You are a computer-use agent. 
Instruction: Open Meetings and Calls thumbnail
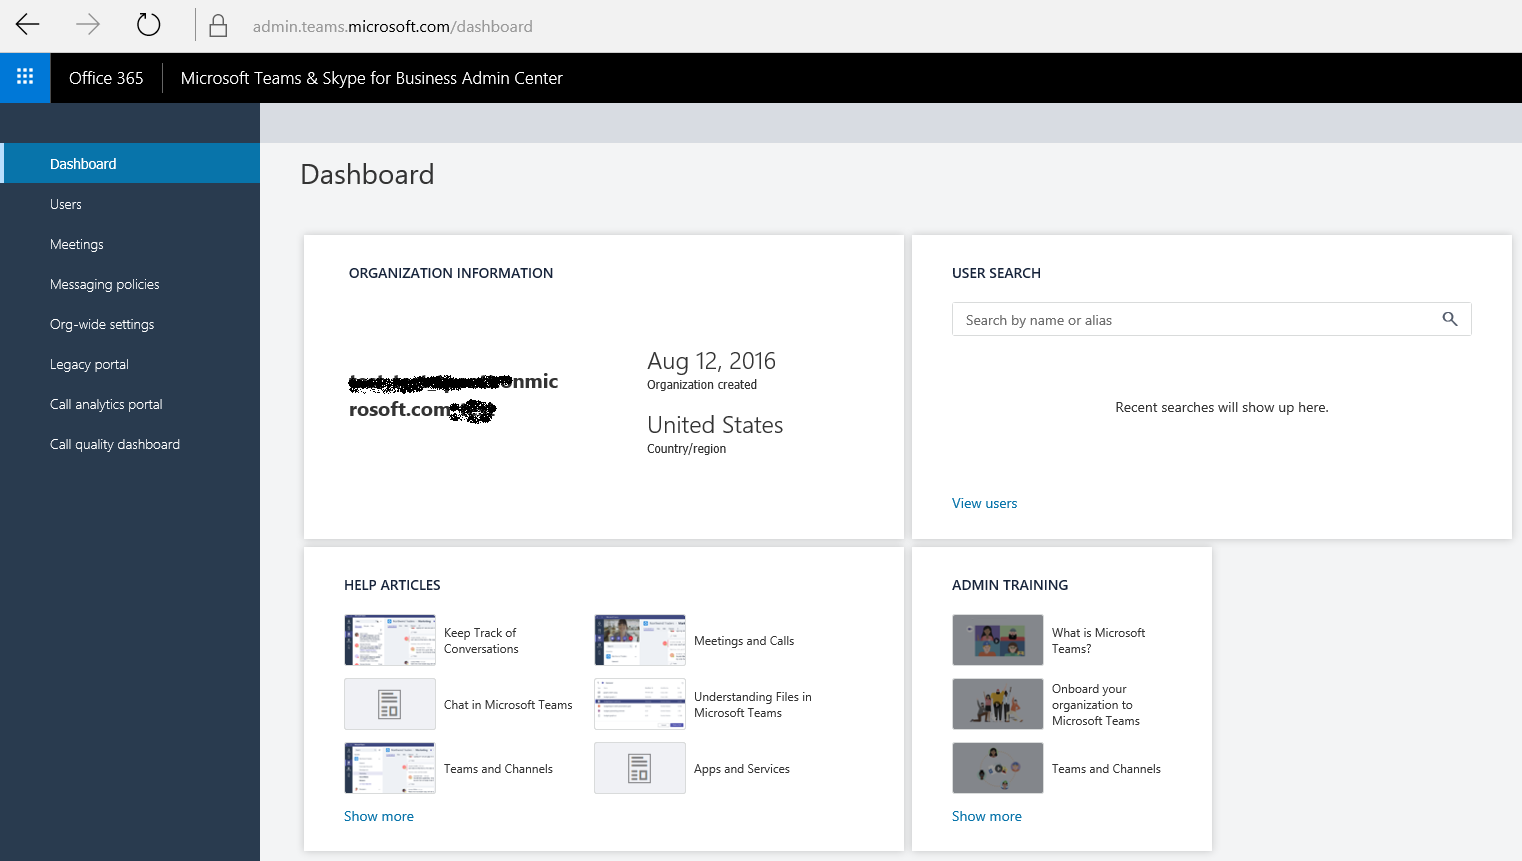pos(640,640)
